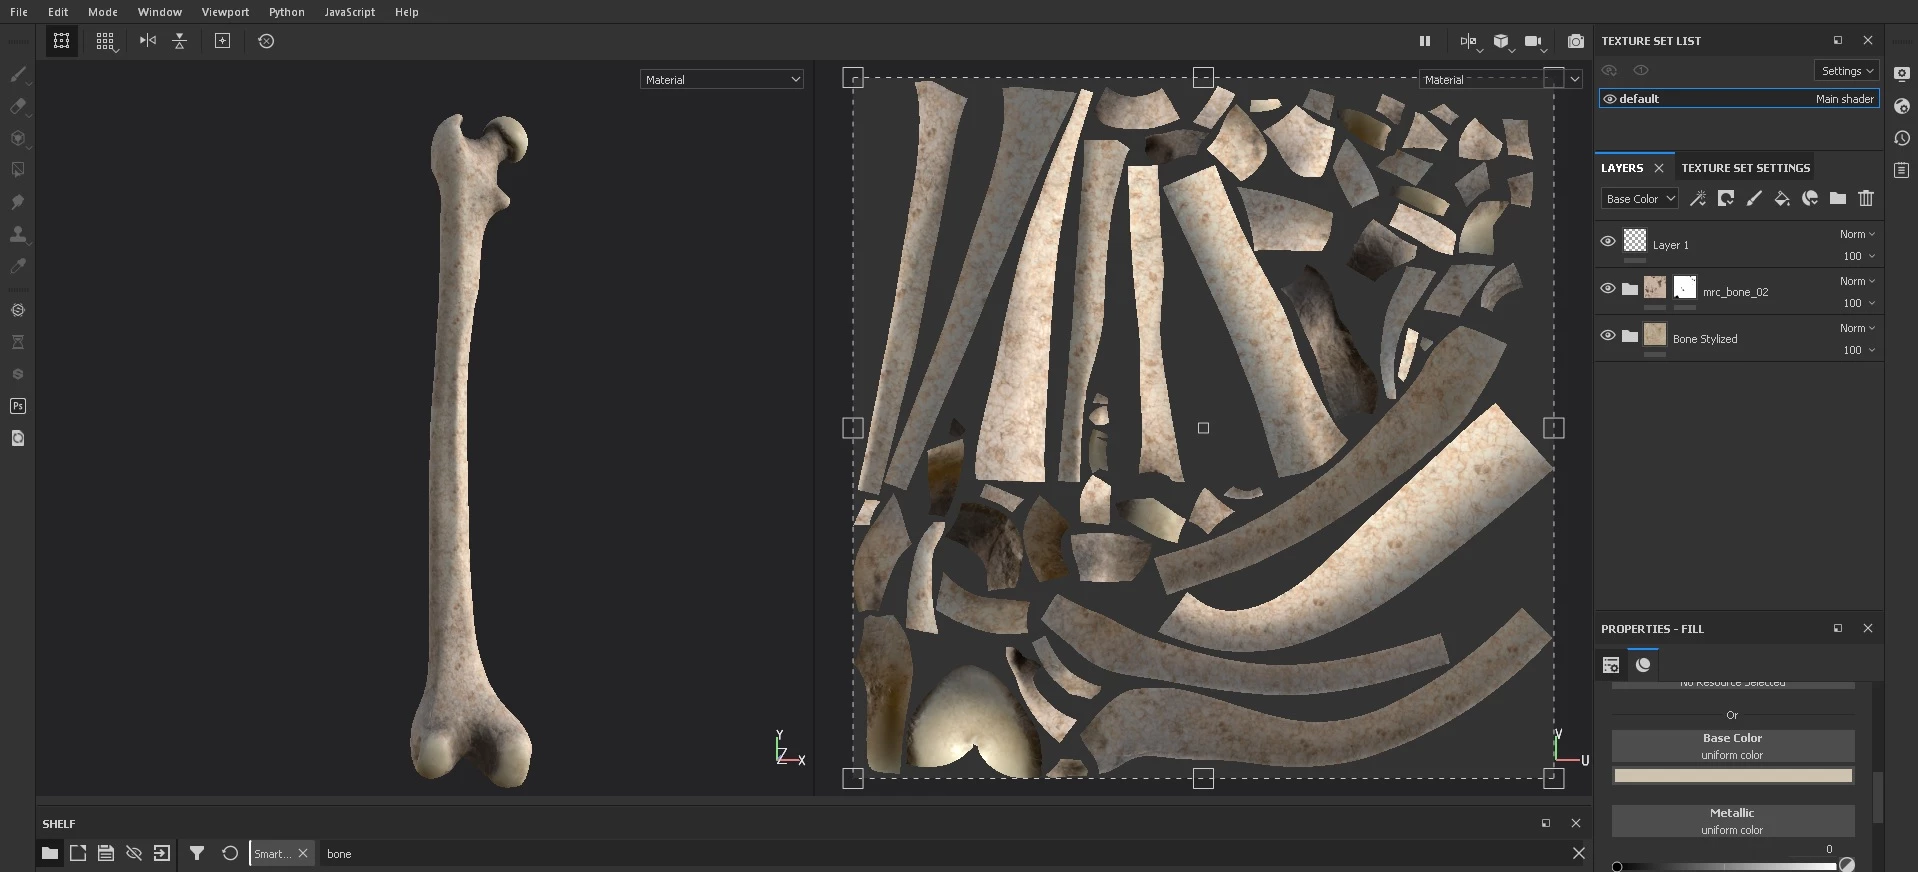Open the File menu
This screenshot has width=1918, height=872.
19,12
